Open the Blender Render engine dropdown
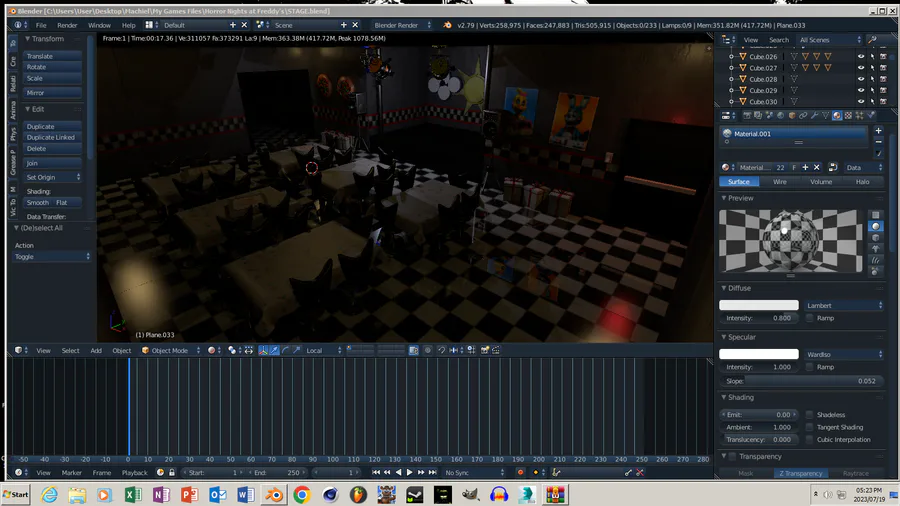 pos(402,25)
